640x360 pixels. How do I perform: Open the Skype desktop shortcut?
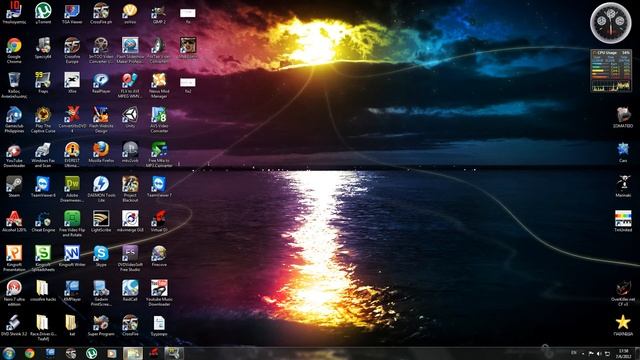101,256
